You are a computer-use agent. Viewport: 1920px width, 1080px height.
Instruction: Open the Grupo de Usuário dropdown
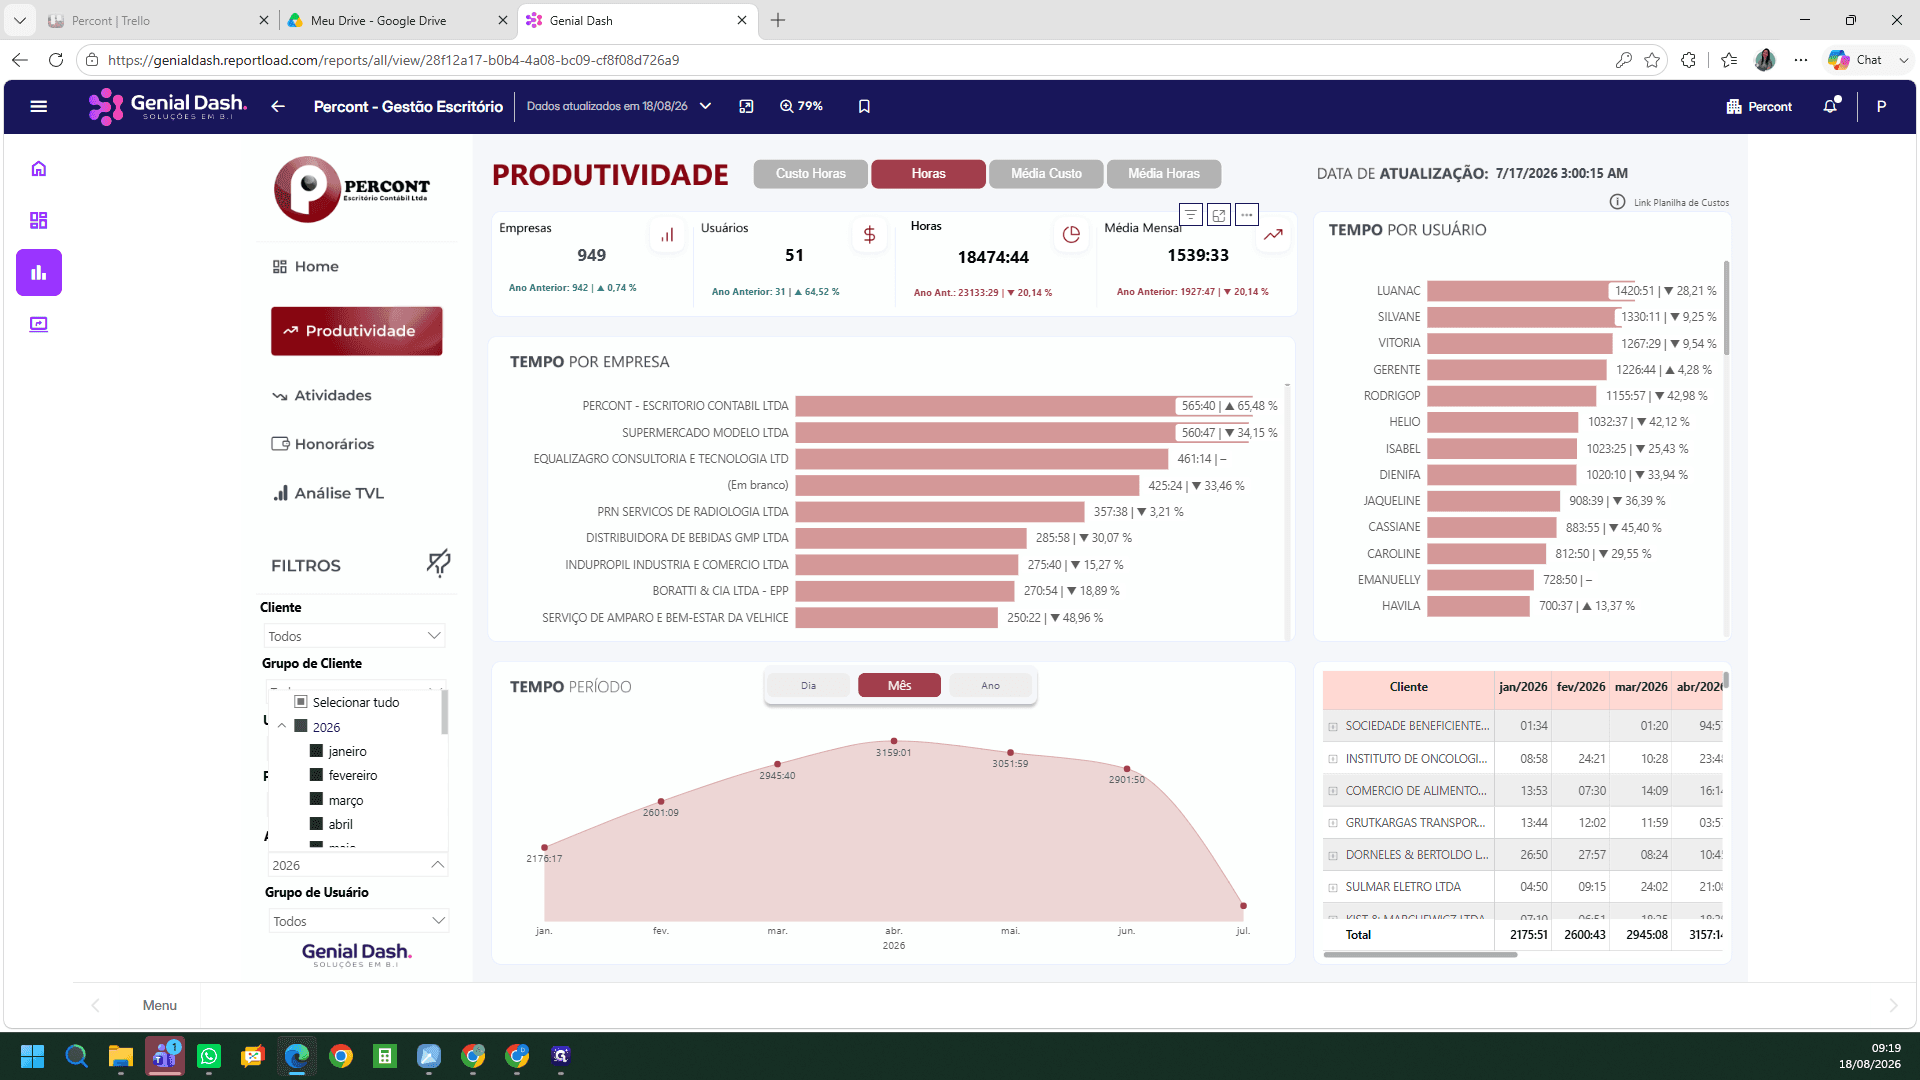click(358, 921)
